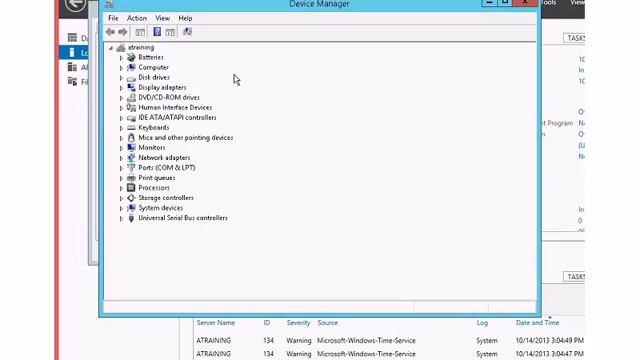Select the DVD/CD-ROM drives icon

tap(131, 98)
